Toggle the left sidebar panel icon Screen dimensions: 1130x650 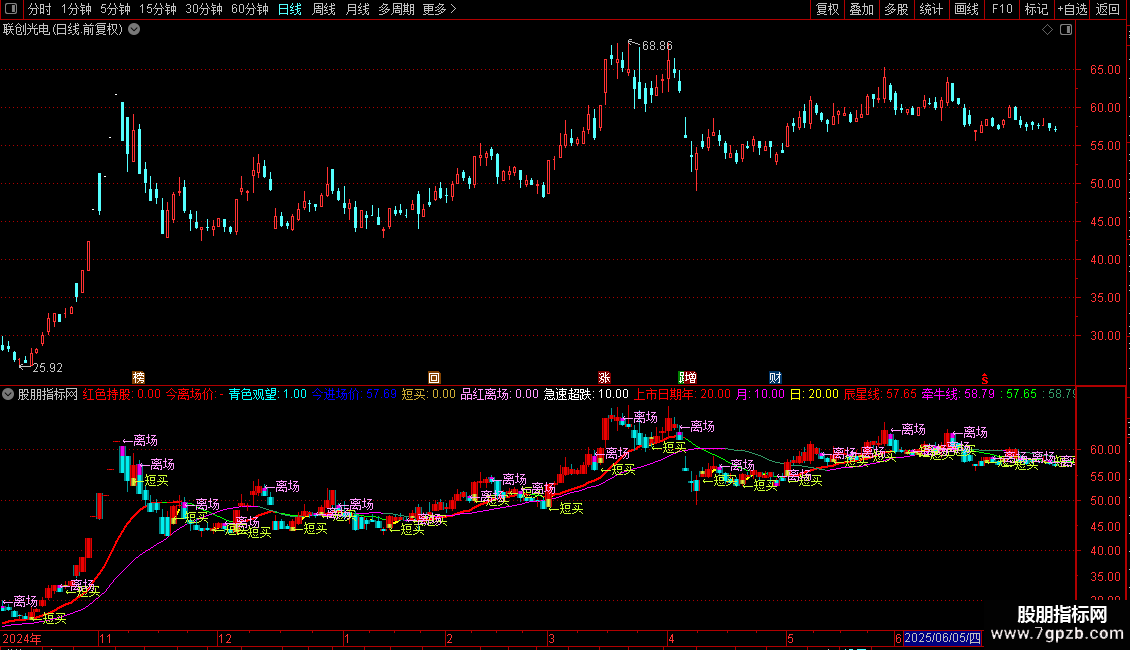tap(11, 9)
